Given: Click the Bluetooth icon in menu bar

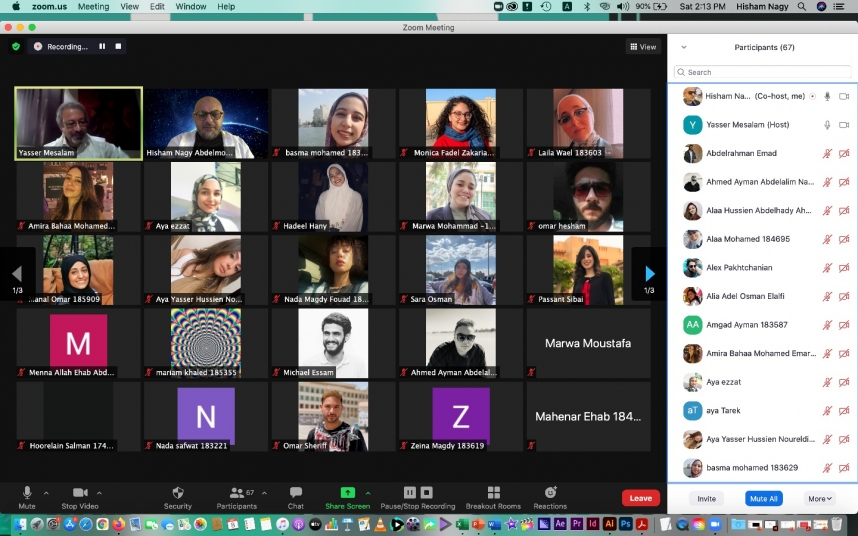Looking at the screenshot, I should (587, 7).
